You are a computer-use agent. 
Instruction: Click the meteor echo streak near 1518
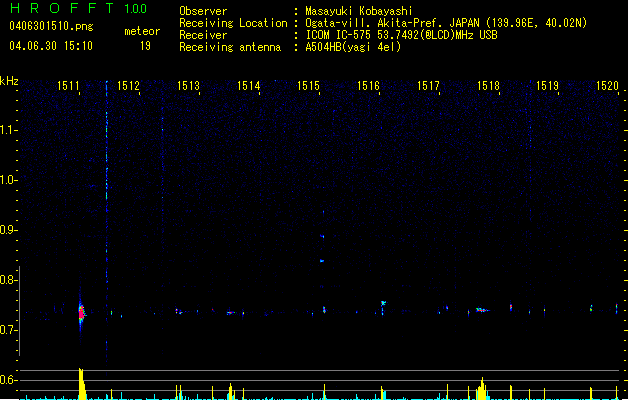coord(482,310)
